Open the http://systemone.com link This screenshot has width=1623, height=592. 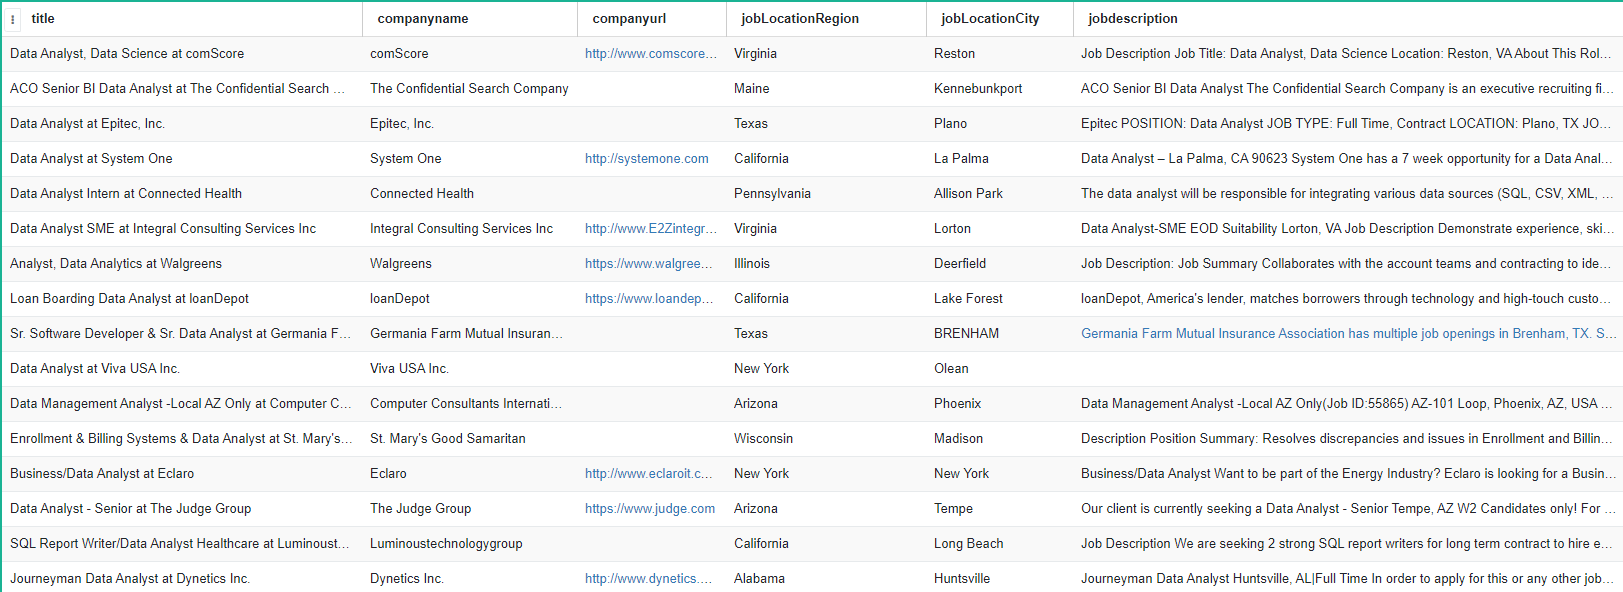point(647,159)
